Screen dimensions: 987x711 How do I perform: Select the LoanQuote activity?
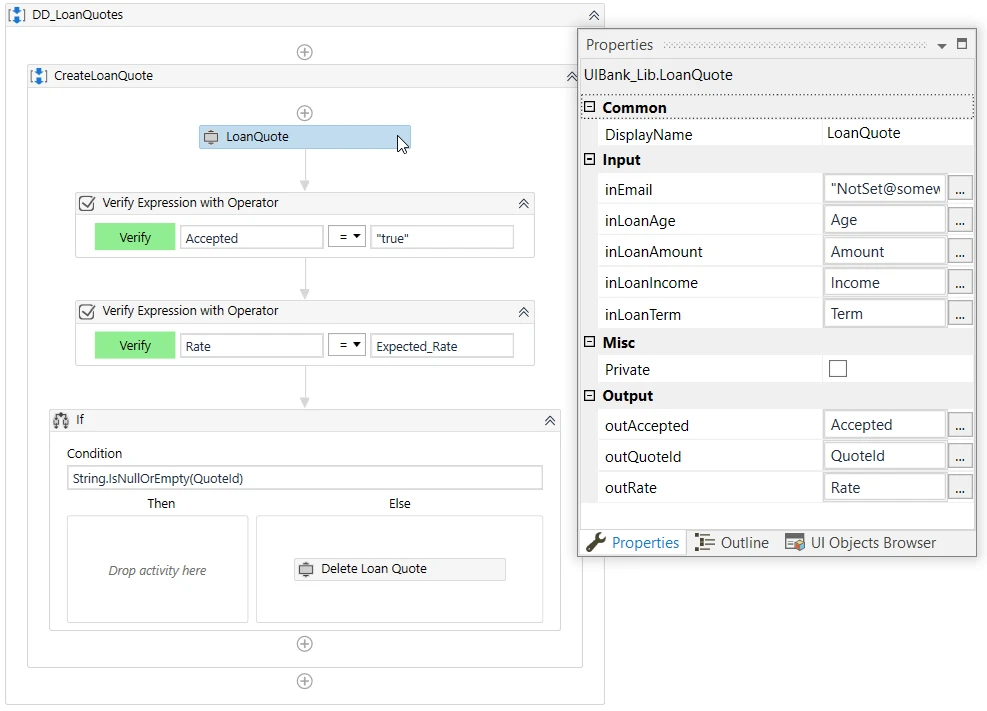(x=305, y=137)
